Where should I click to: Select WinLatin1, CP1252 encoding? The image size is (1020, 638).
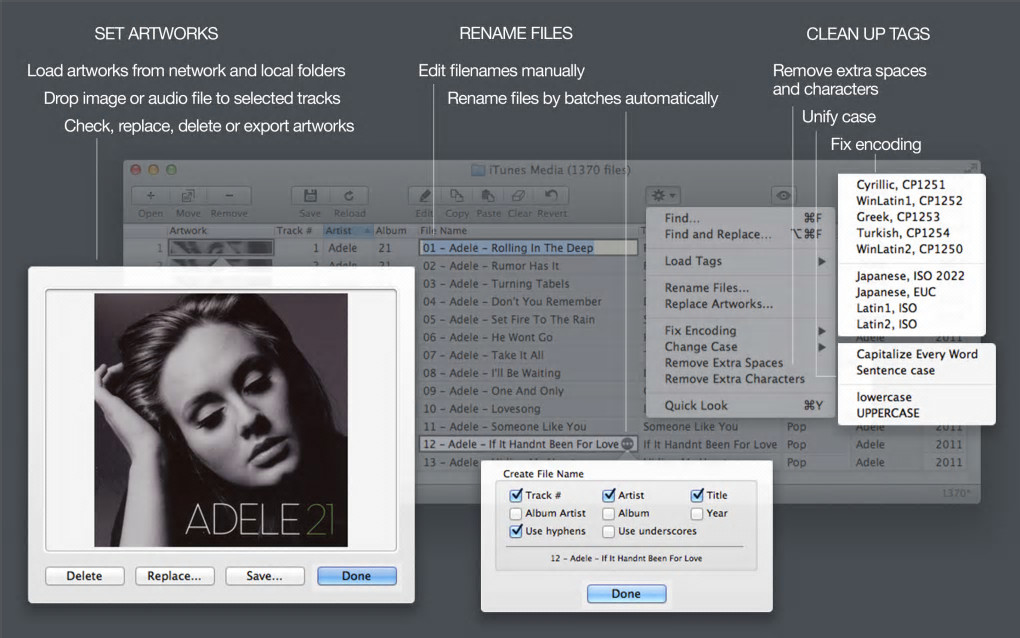(911, 202)
